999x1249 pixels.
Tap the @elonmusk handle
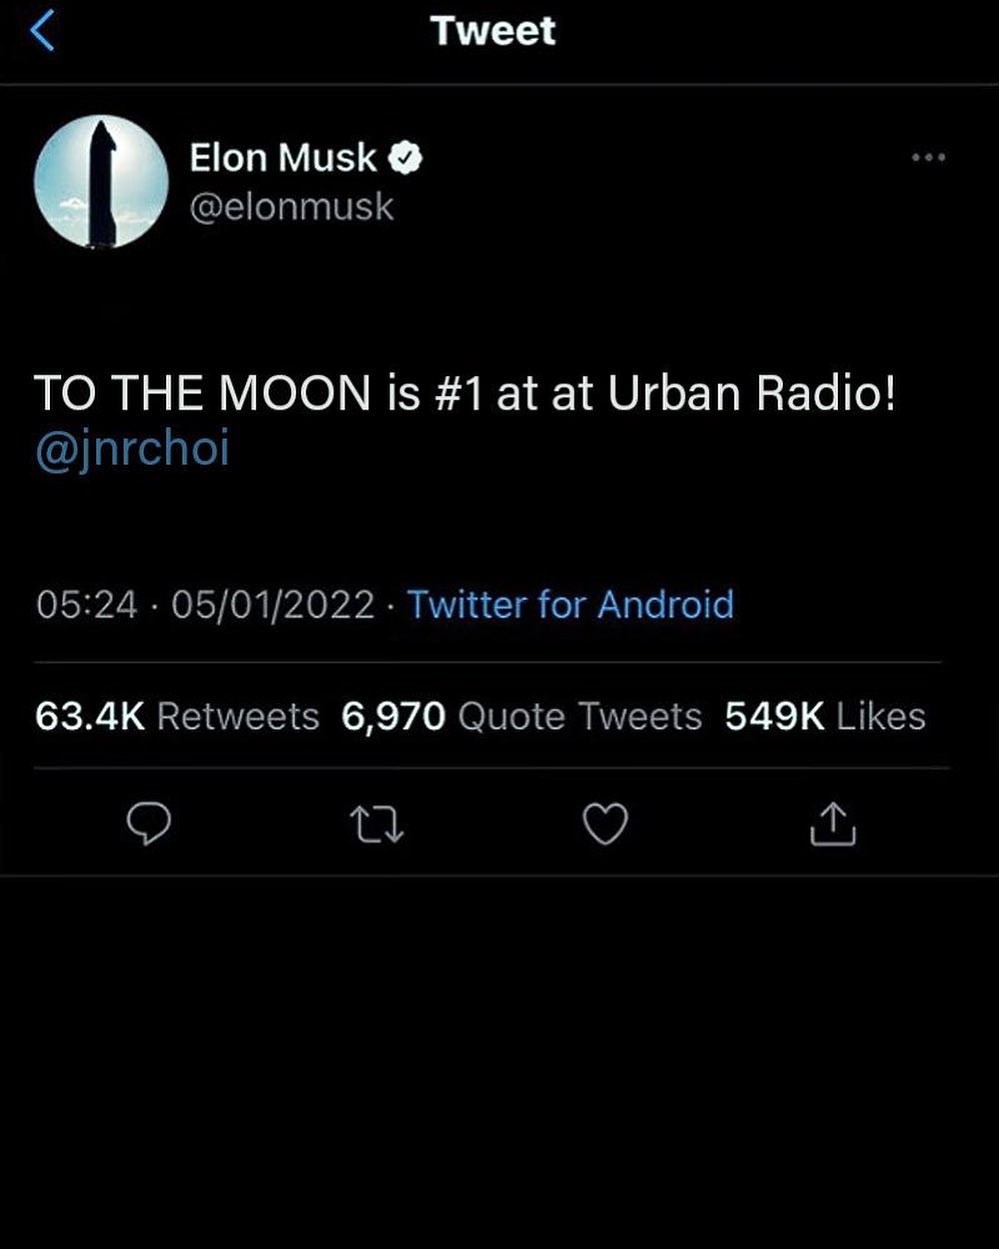(x=291, y=207)
